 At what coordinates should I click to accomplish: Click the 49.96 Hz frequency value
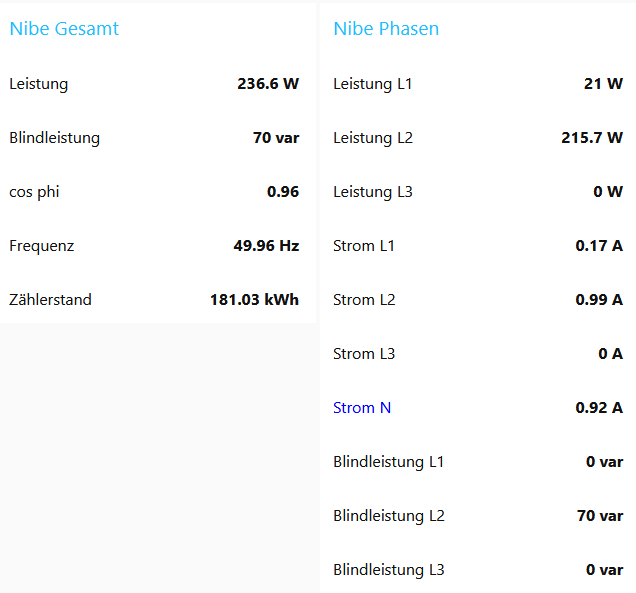[266, 246]
